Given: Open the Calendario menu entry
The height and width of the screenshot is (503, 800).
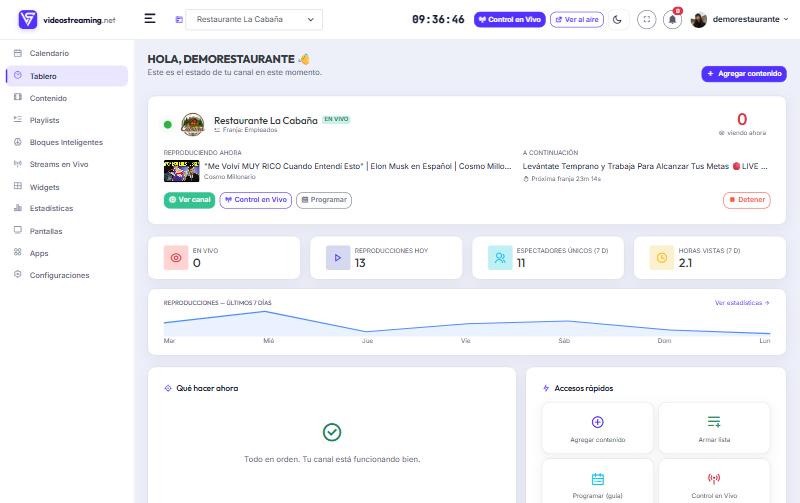Looking at the screenshot, I should [49, 53].
